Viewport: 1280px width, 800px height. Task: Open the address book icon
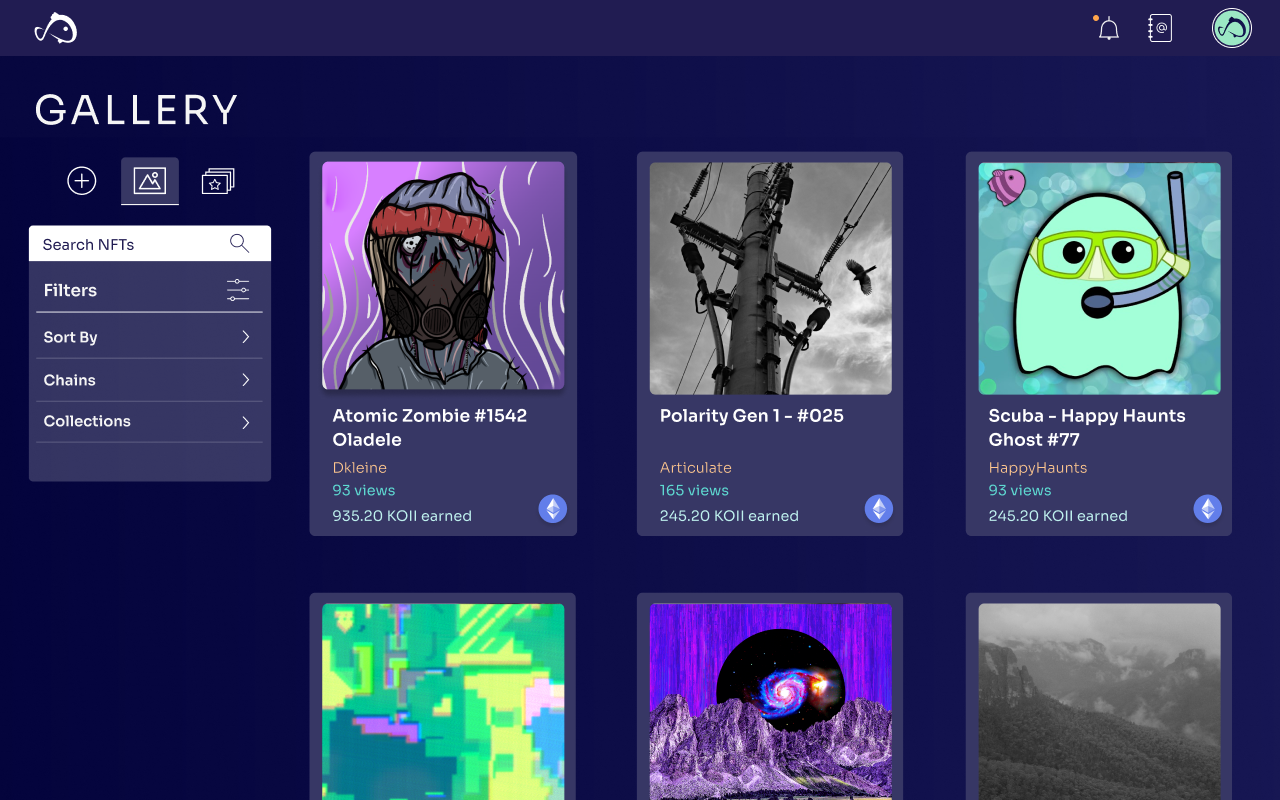[1160, 28]
